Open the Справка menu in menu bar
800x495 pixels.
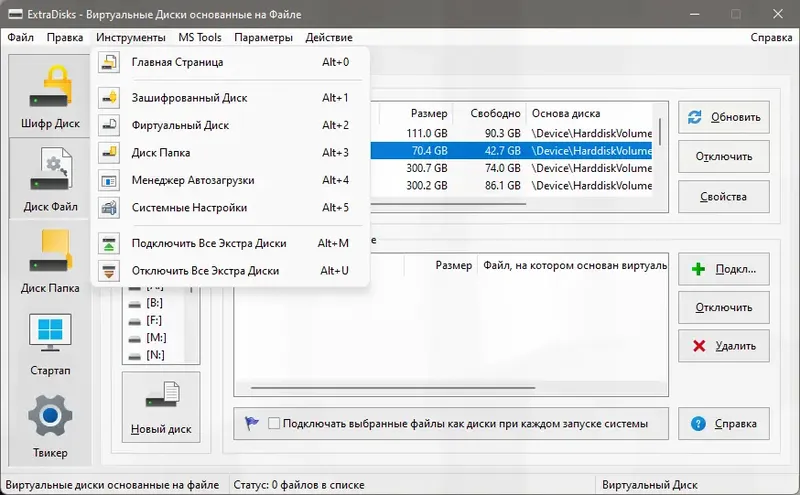771,37
